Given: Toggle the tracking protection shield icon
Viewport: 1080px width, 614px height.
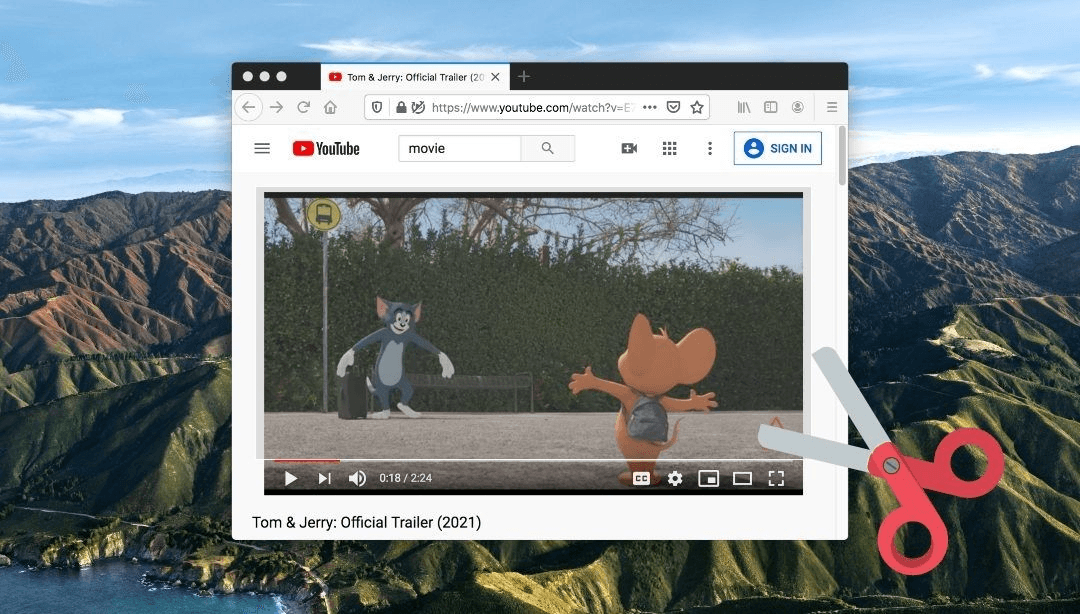Looking at the screenshot, I should pyautogui.click(x=375, y=107).
